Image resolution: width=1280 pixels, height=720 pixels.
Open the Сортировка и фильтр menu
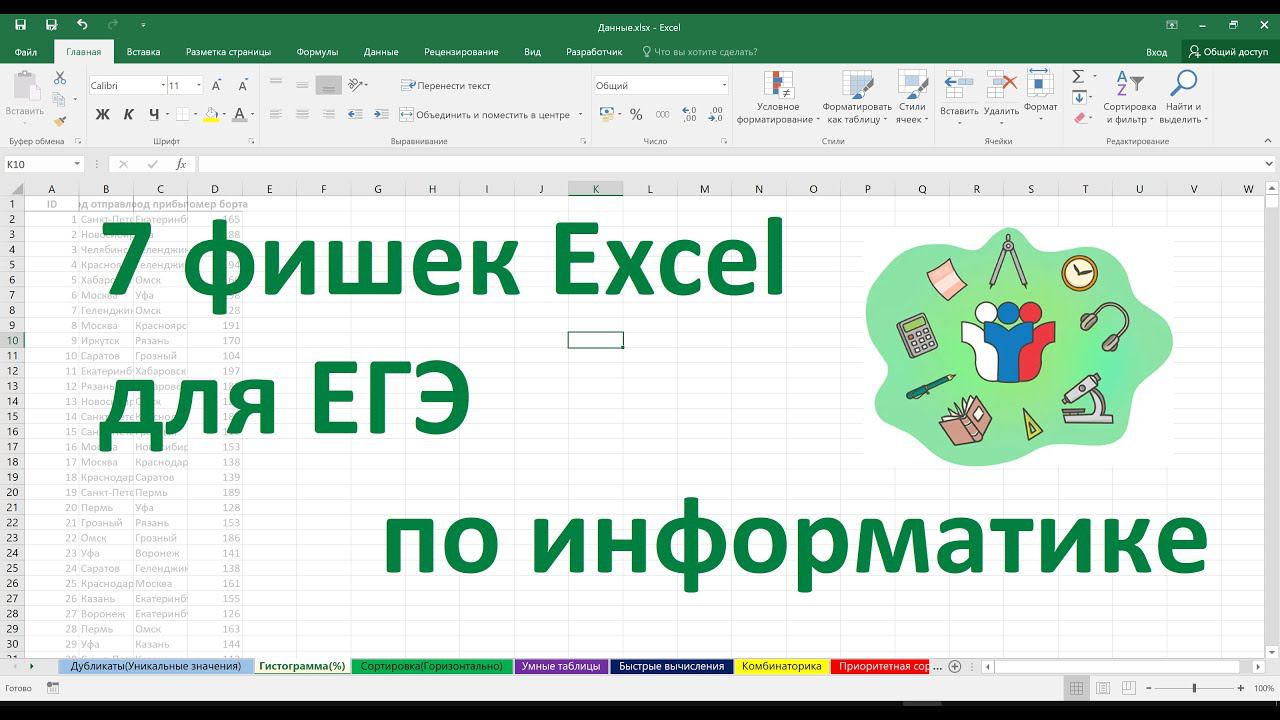click(x=1130, y=98)
